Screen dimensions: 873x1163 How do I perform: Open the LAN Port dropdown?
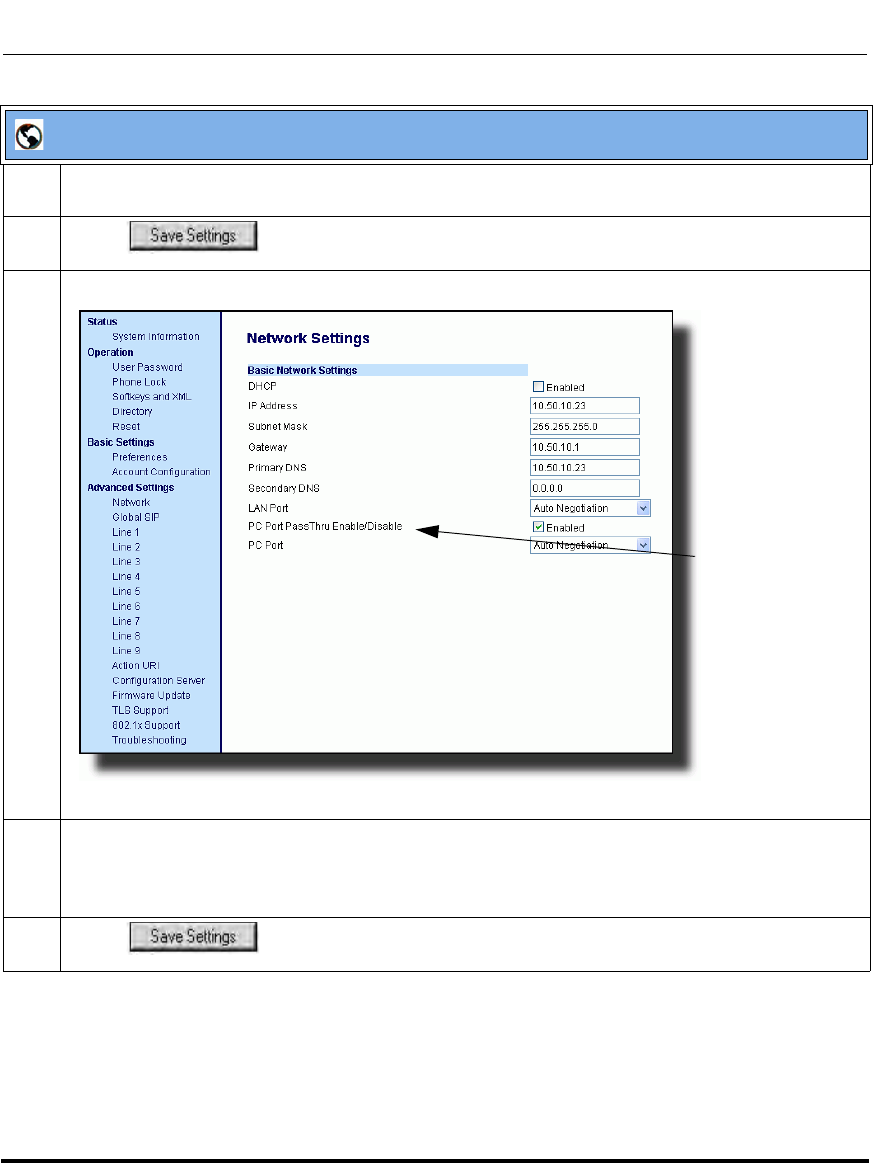pos(590,508)
